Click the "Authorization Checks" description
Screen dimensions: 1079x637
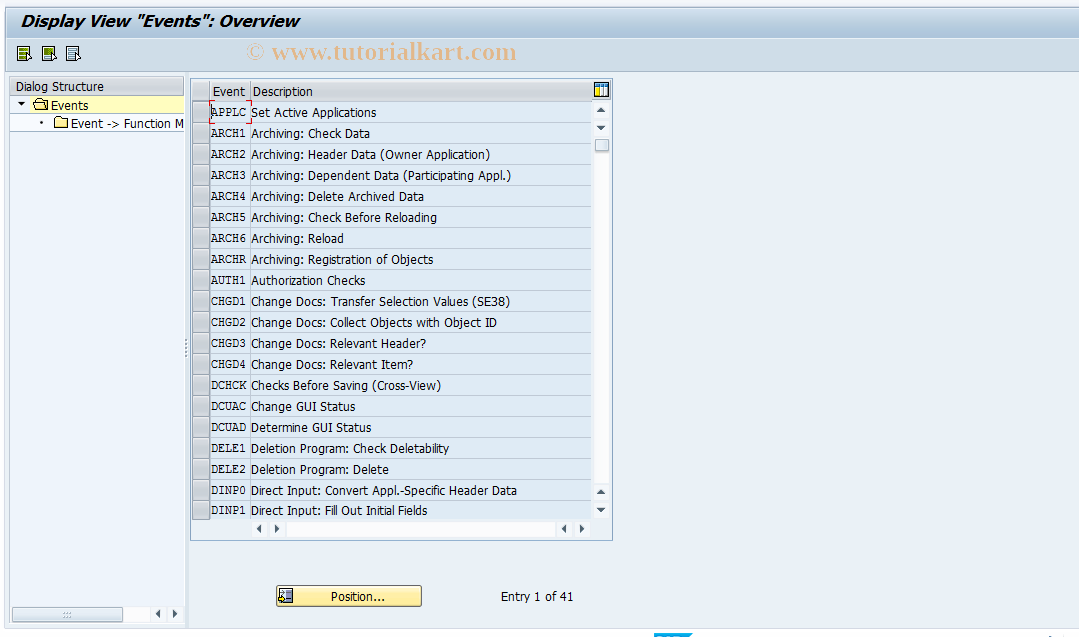pos(308,281)
